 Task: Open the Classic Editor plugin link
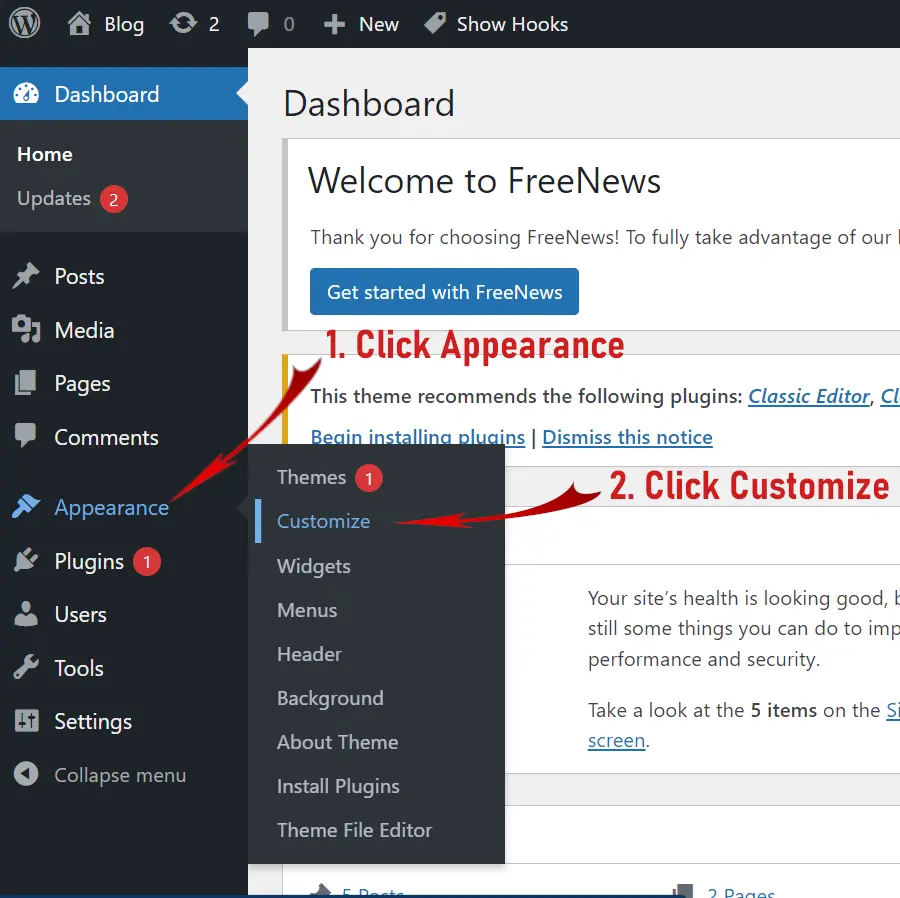pos(809,396)
